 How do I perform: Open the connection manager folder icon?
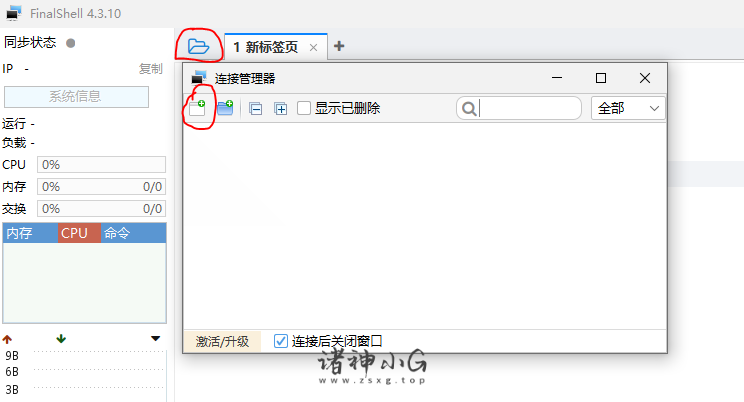click(198, 47)
